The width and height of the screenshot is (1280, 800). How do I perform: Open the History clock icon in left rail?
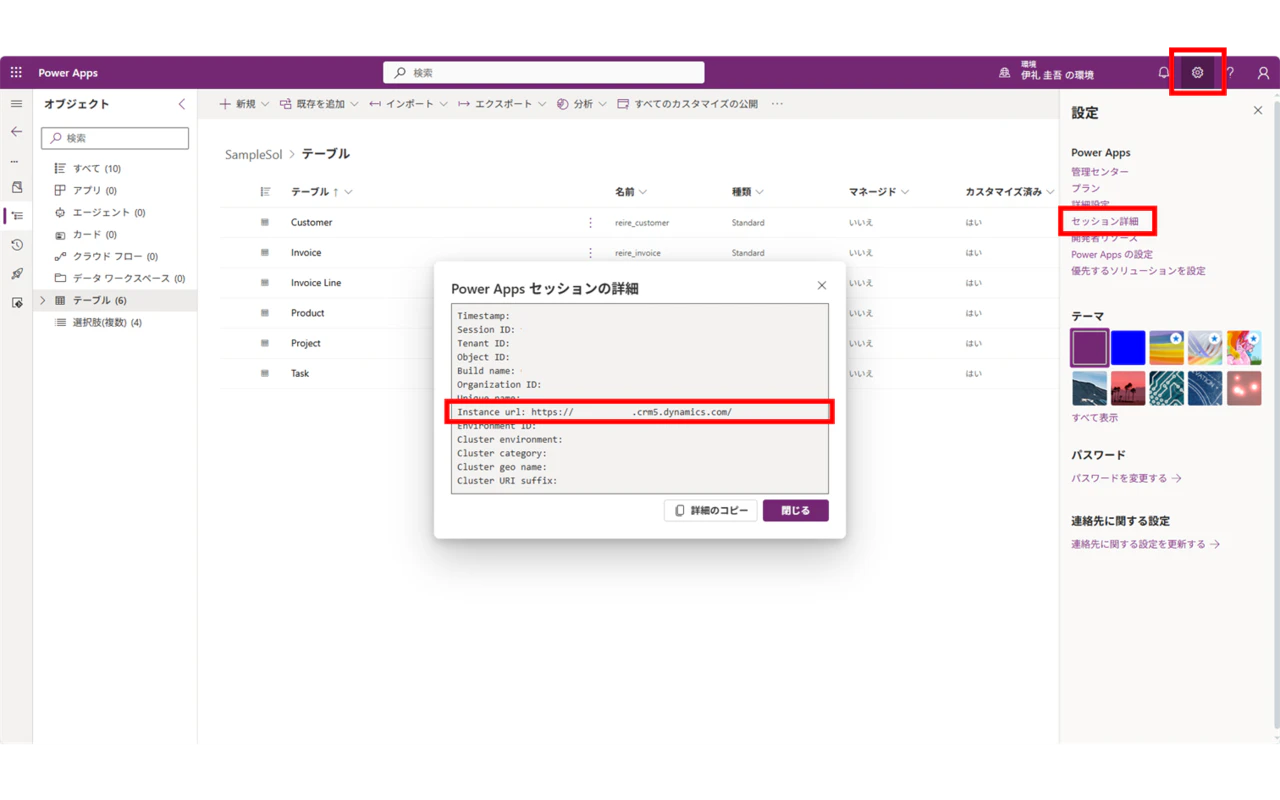click(x=17, y=245)
